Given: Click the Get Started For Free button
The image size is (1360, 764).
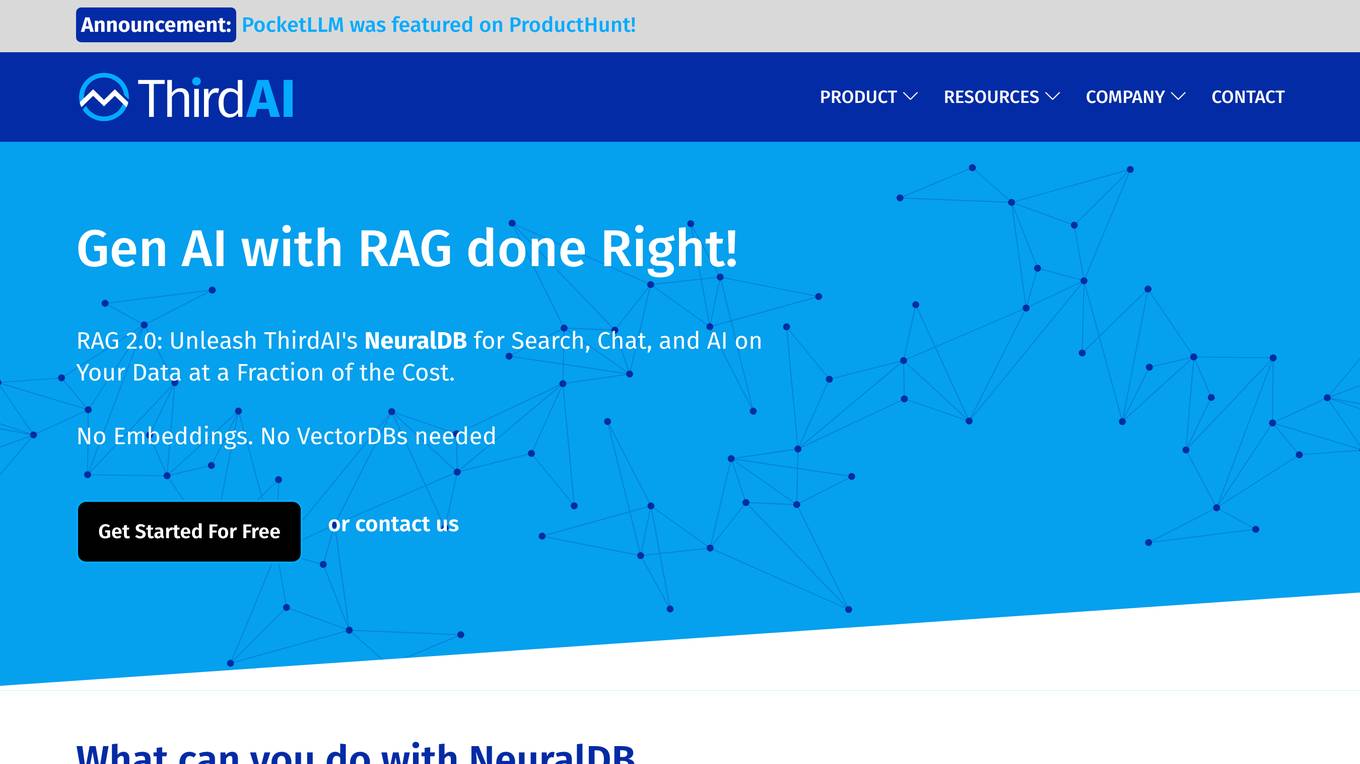Looking at the screenshot, I should click(x=189, y=532).
